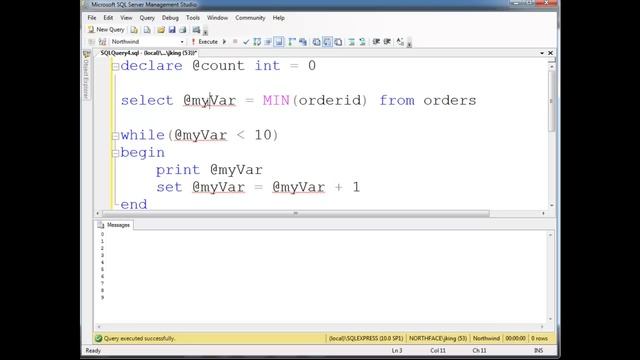The height and width of the screenshot is (360, 640).
Task: Start debugging with the green arrow
Action: tap(224, 42)
